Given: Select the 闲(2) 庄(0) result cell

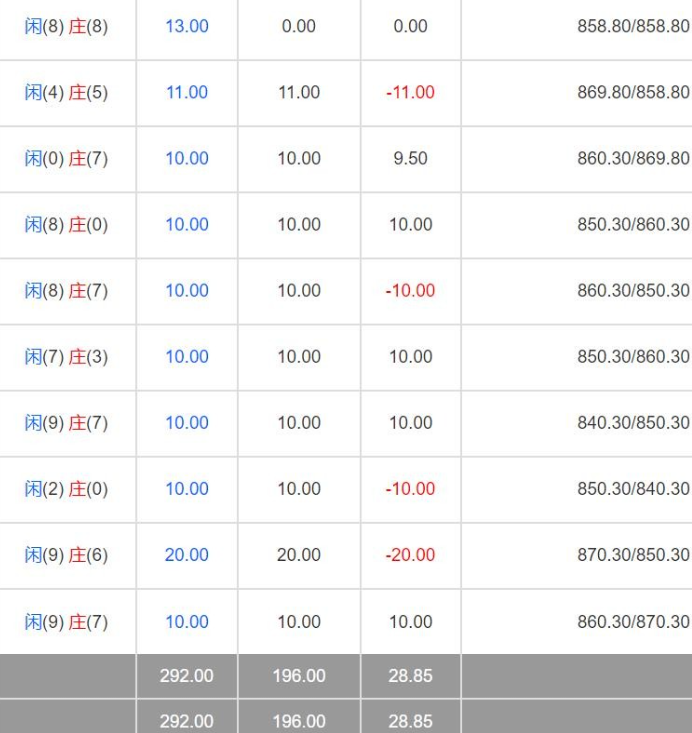Looking at the screenshot, I should click(66, 489).
